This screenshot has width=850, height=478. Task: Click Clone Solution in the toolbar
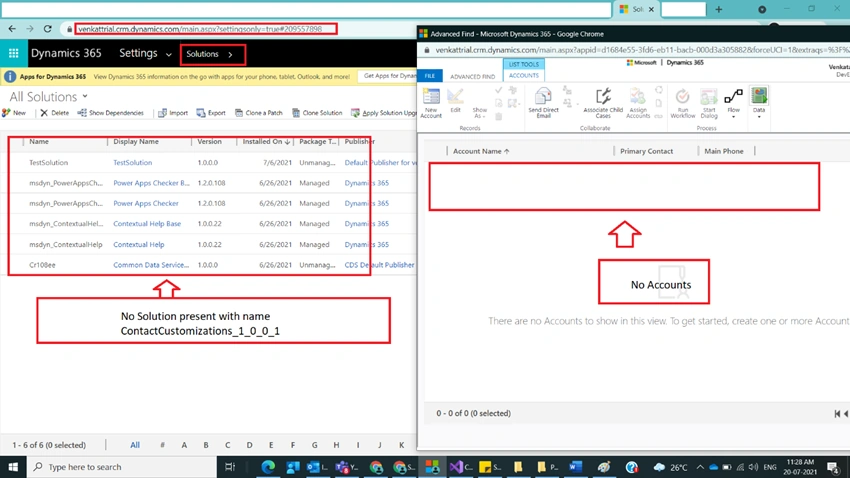point(317,113)
